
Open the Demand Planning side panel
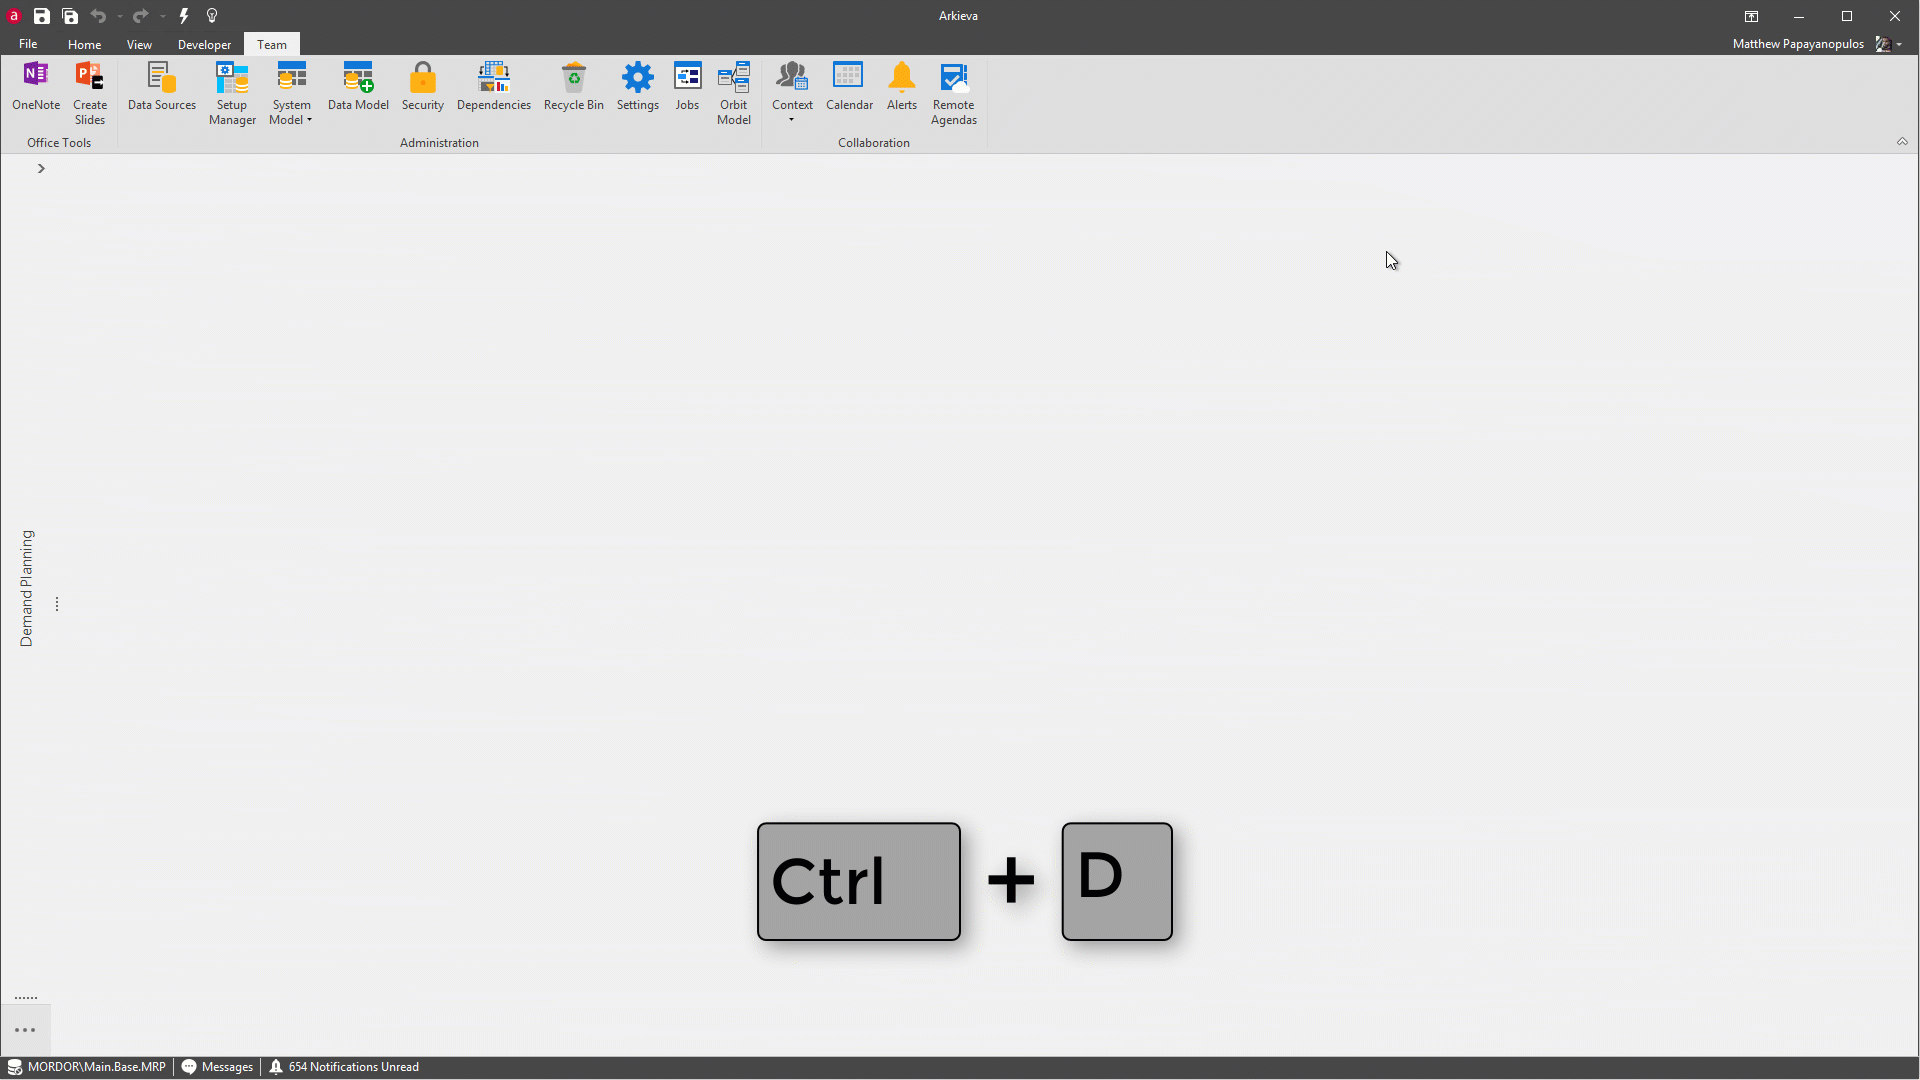pyautogui.click(x=26, y=588)
